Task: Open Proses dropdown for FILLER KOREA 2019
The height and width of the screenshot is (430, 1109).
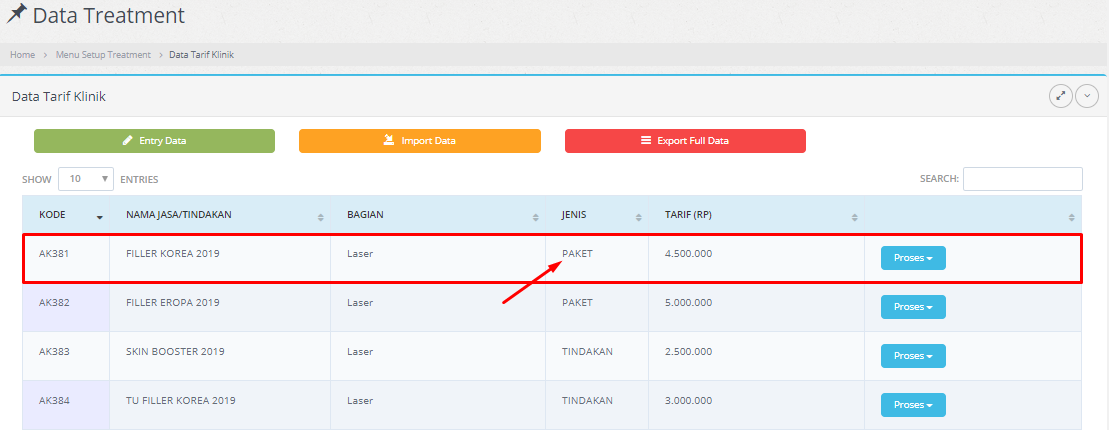Action: point(913,258)
